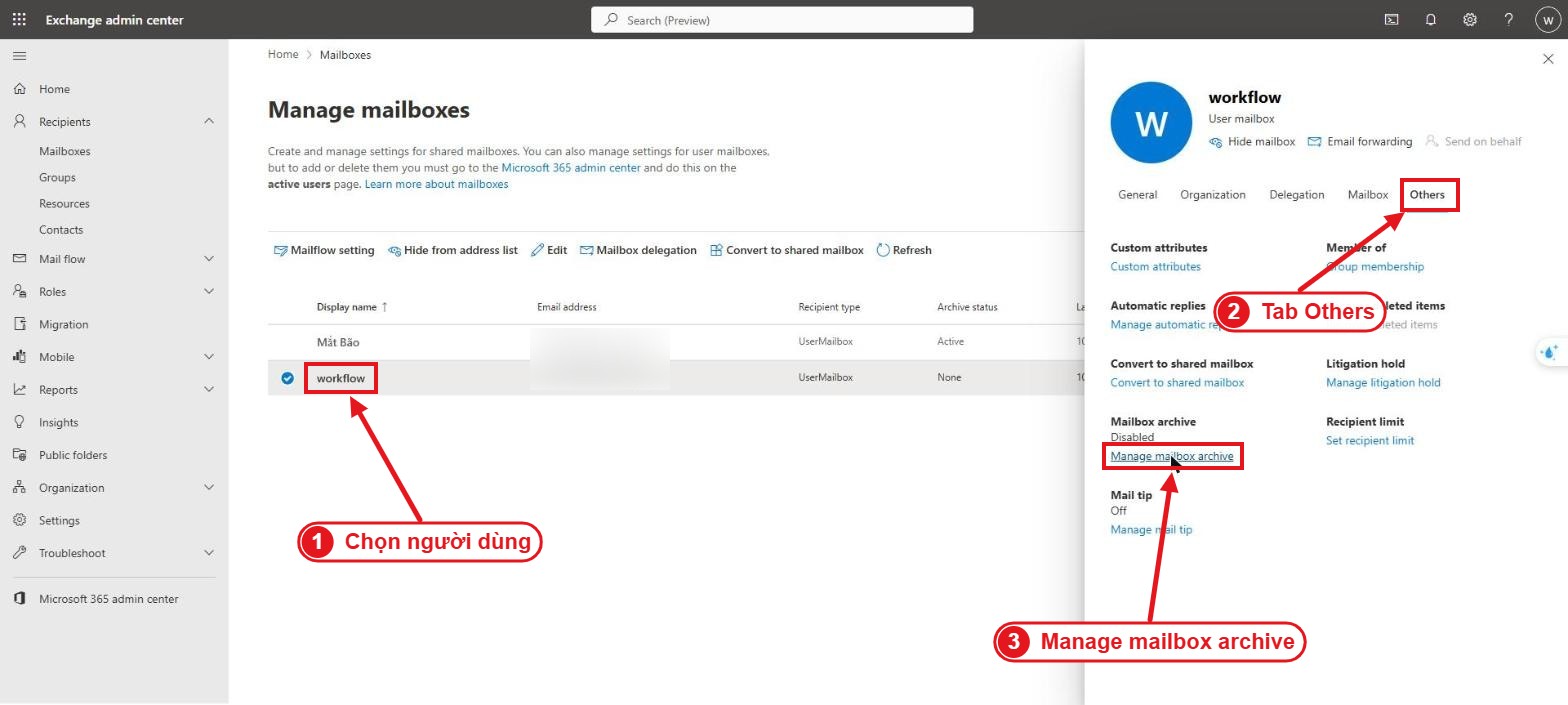Click the large workflow avatar circle

pyautogui.click(x=1151, y=123)
